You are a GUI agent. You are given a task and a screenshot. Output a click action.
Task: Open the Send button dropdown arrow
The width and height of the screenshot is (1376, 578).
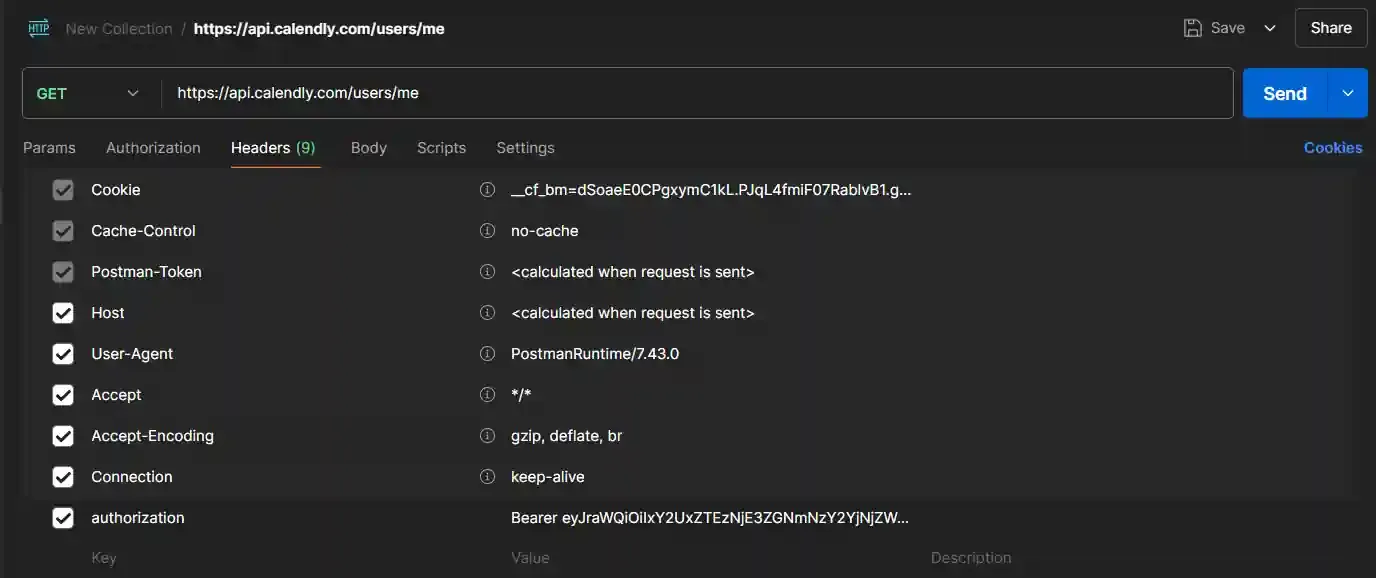pos(1347,93)
